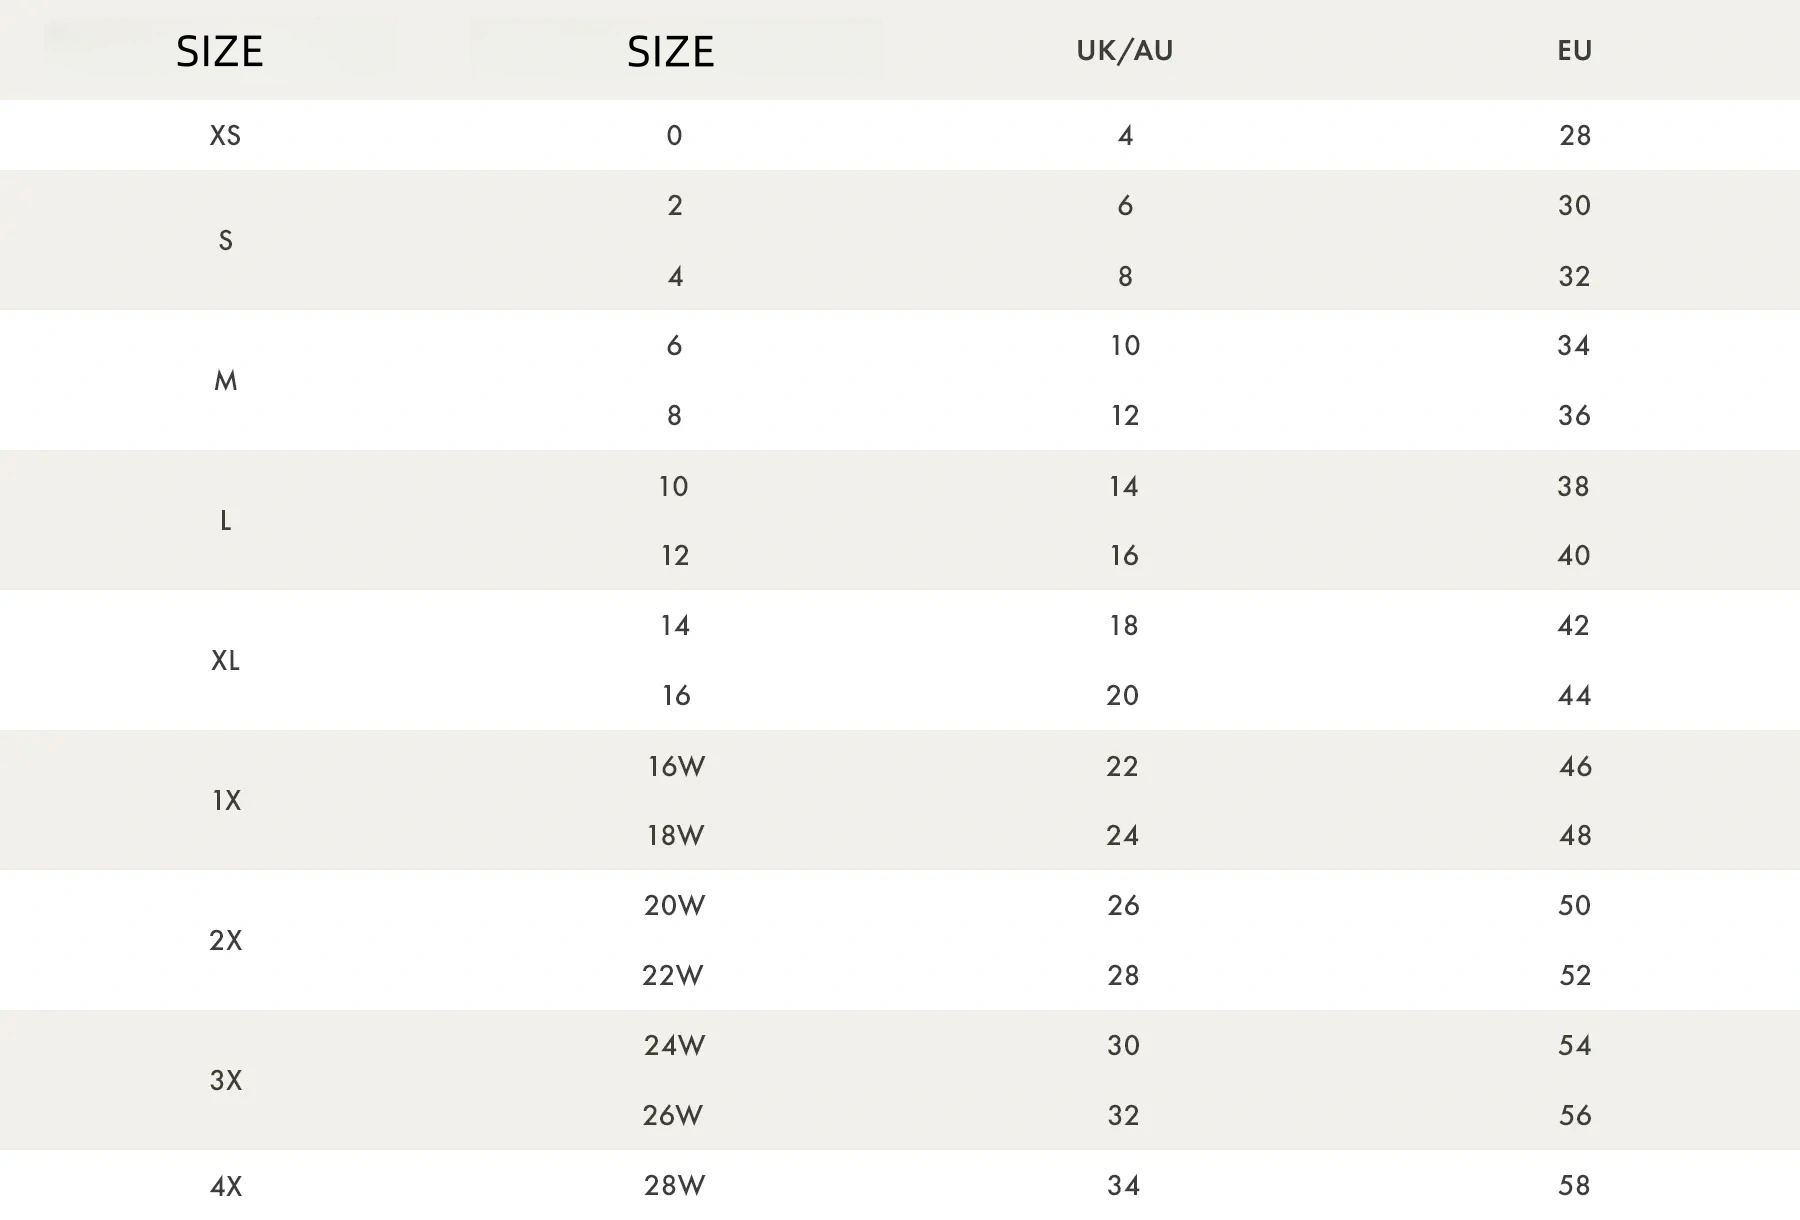Select the 3X size label
This screenshot has width=1800, height=1220.
click(x=226, y=1081)
